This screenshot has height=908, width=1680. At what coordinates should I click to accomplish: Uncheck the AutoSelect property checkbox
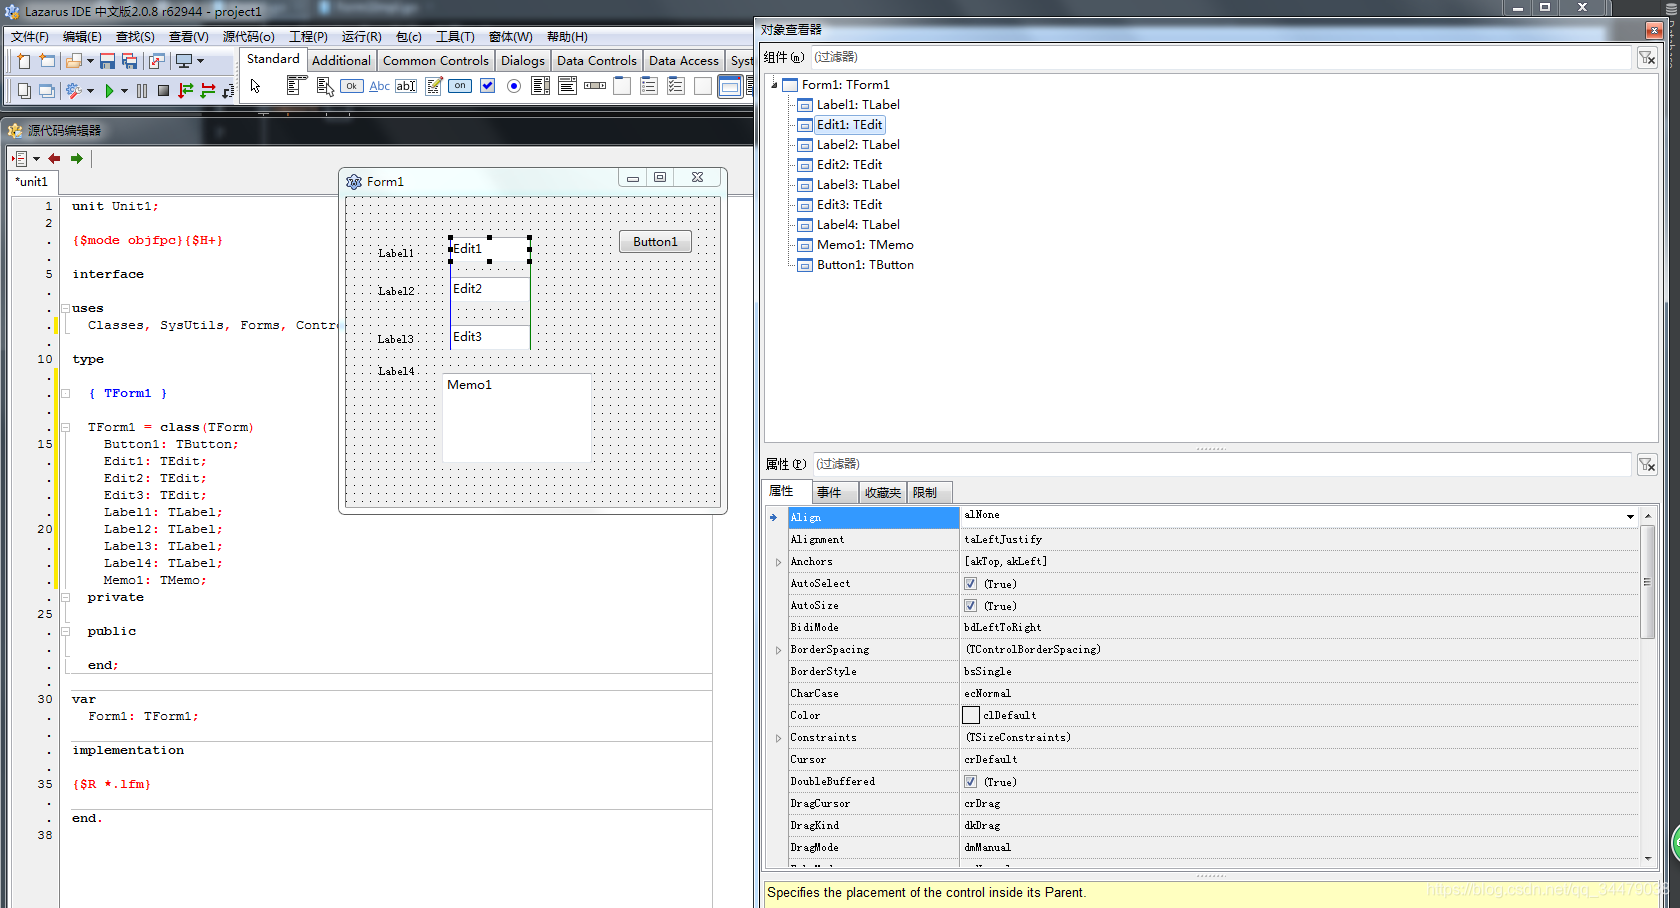pos(970,583)
